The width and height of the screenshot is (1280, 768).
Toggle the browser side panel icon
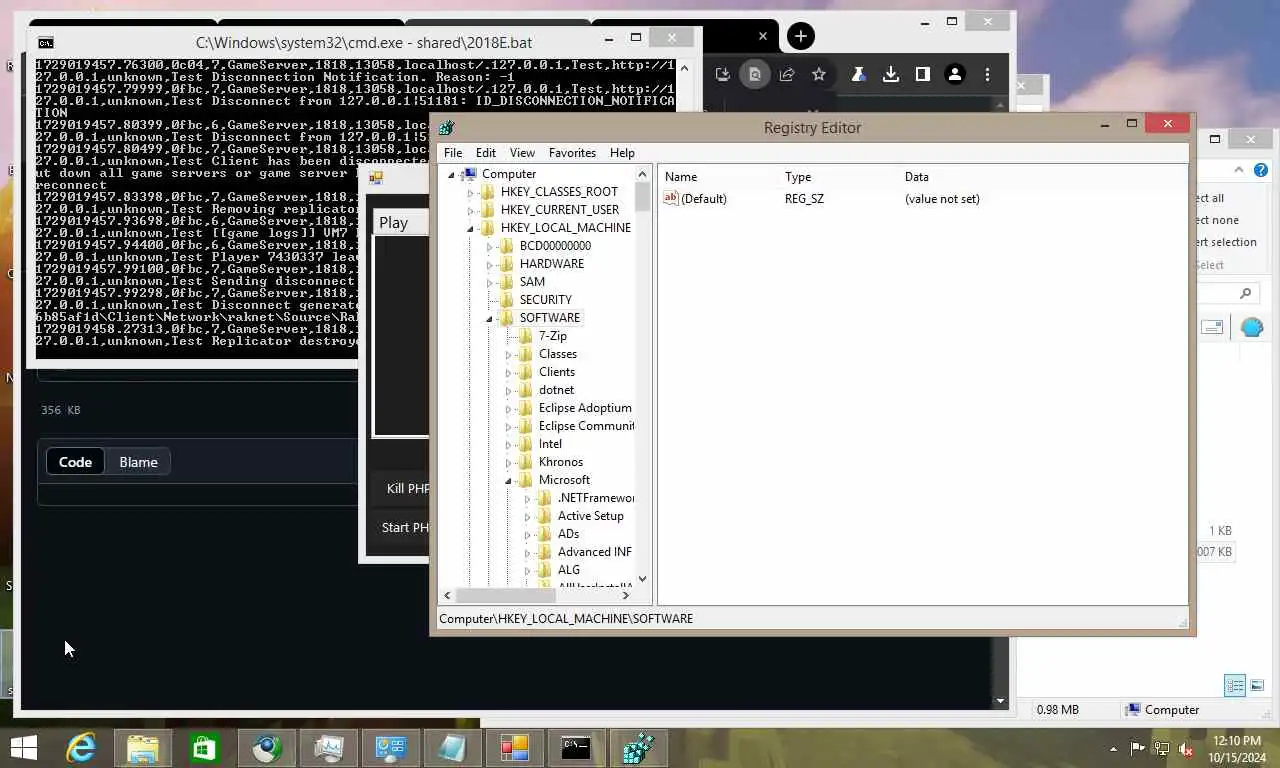click(922, 74)
